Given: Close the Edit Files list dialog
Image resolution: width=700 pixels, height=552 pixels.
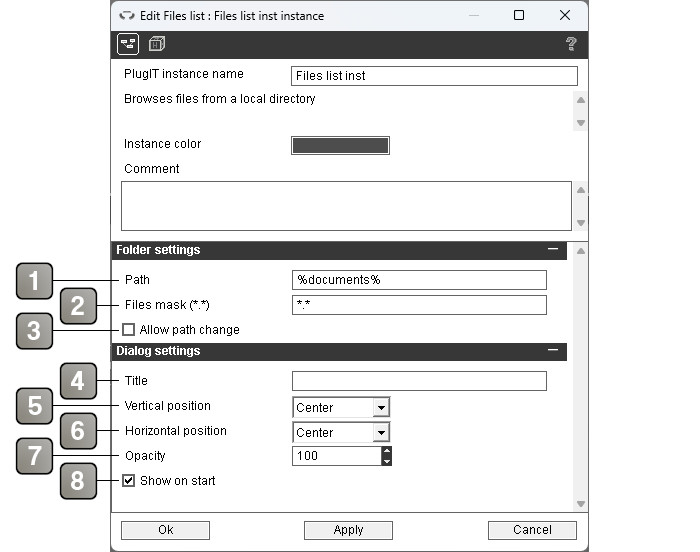Looking at the screenshot, I should tap(565, 15).
